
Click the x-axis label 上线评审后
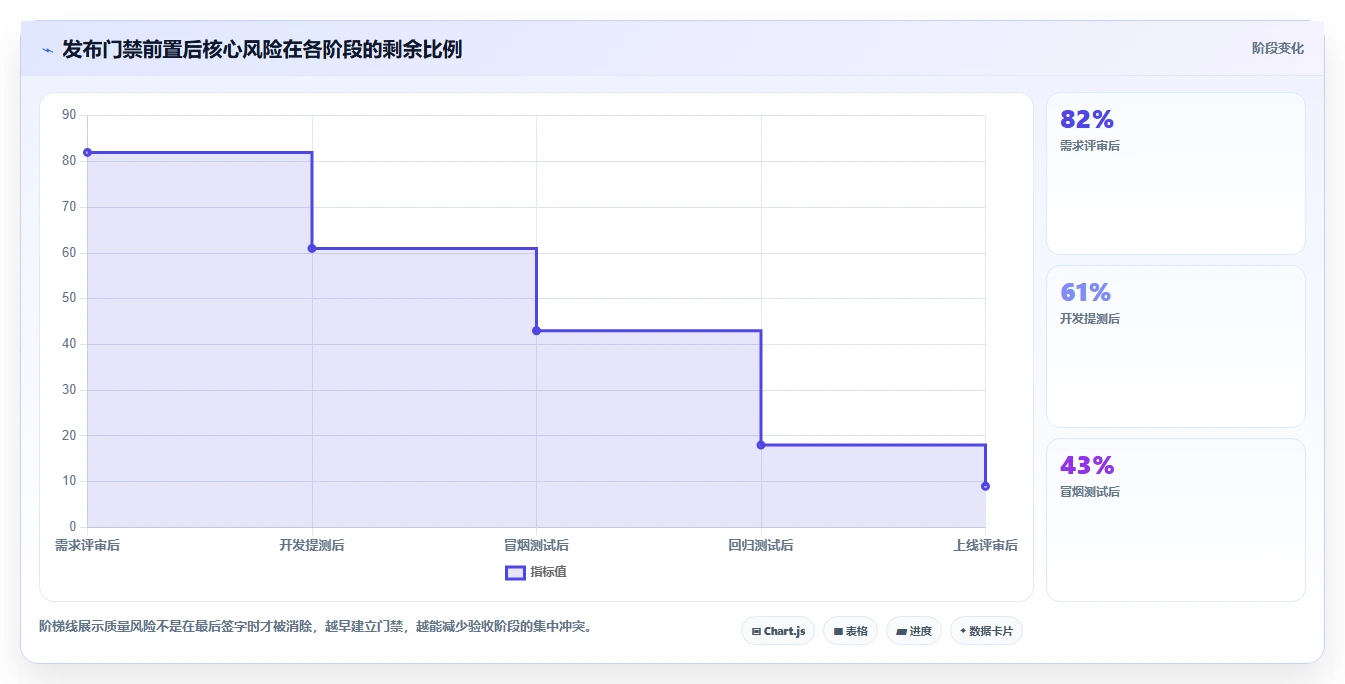(x=985, y=545)
